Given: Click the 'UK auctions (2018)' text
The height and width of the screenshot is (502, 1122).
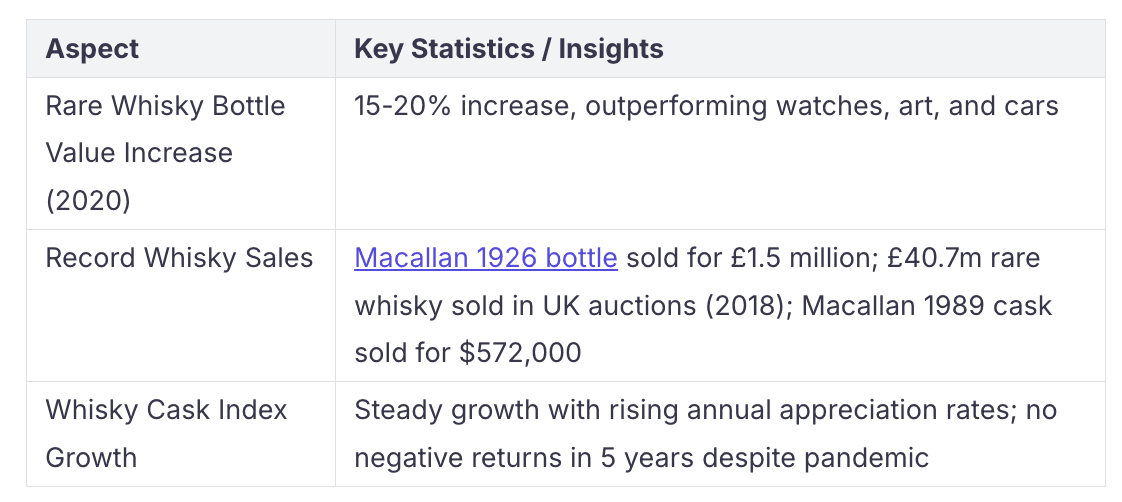Looking at the screenshot, I should [x=665, y=305].
